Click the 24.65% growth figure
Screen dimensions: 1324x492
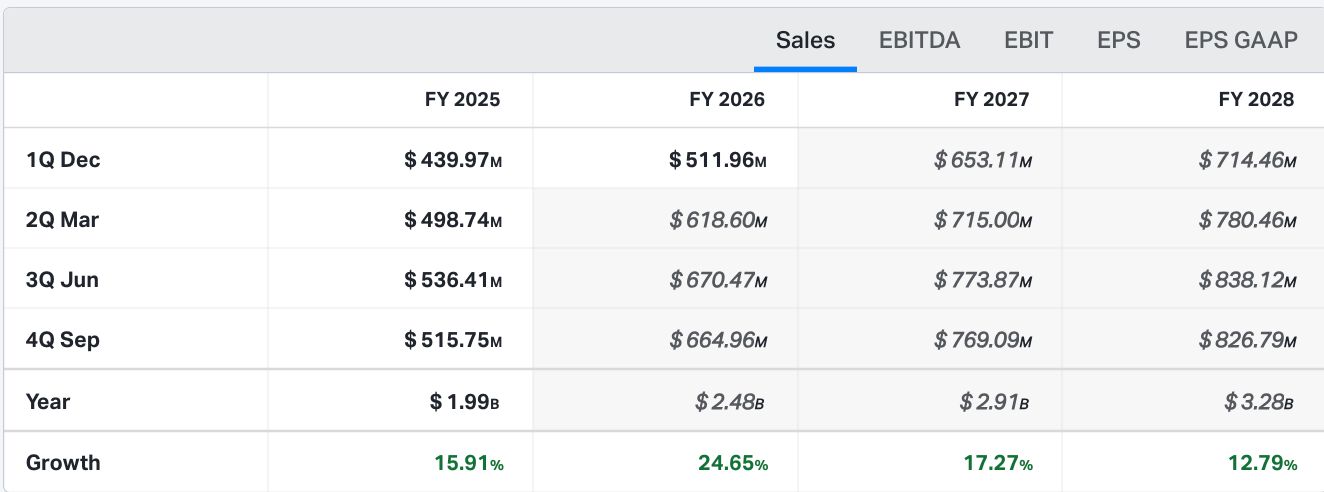pyautogui.click(x=733, y=463)
